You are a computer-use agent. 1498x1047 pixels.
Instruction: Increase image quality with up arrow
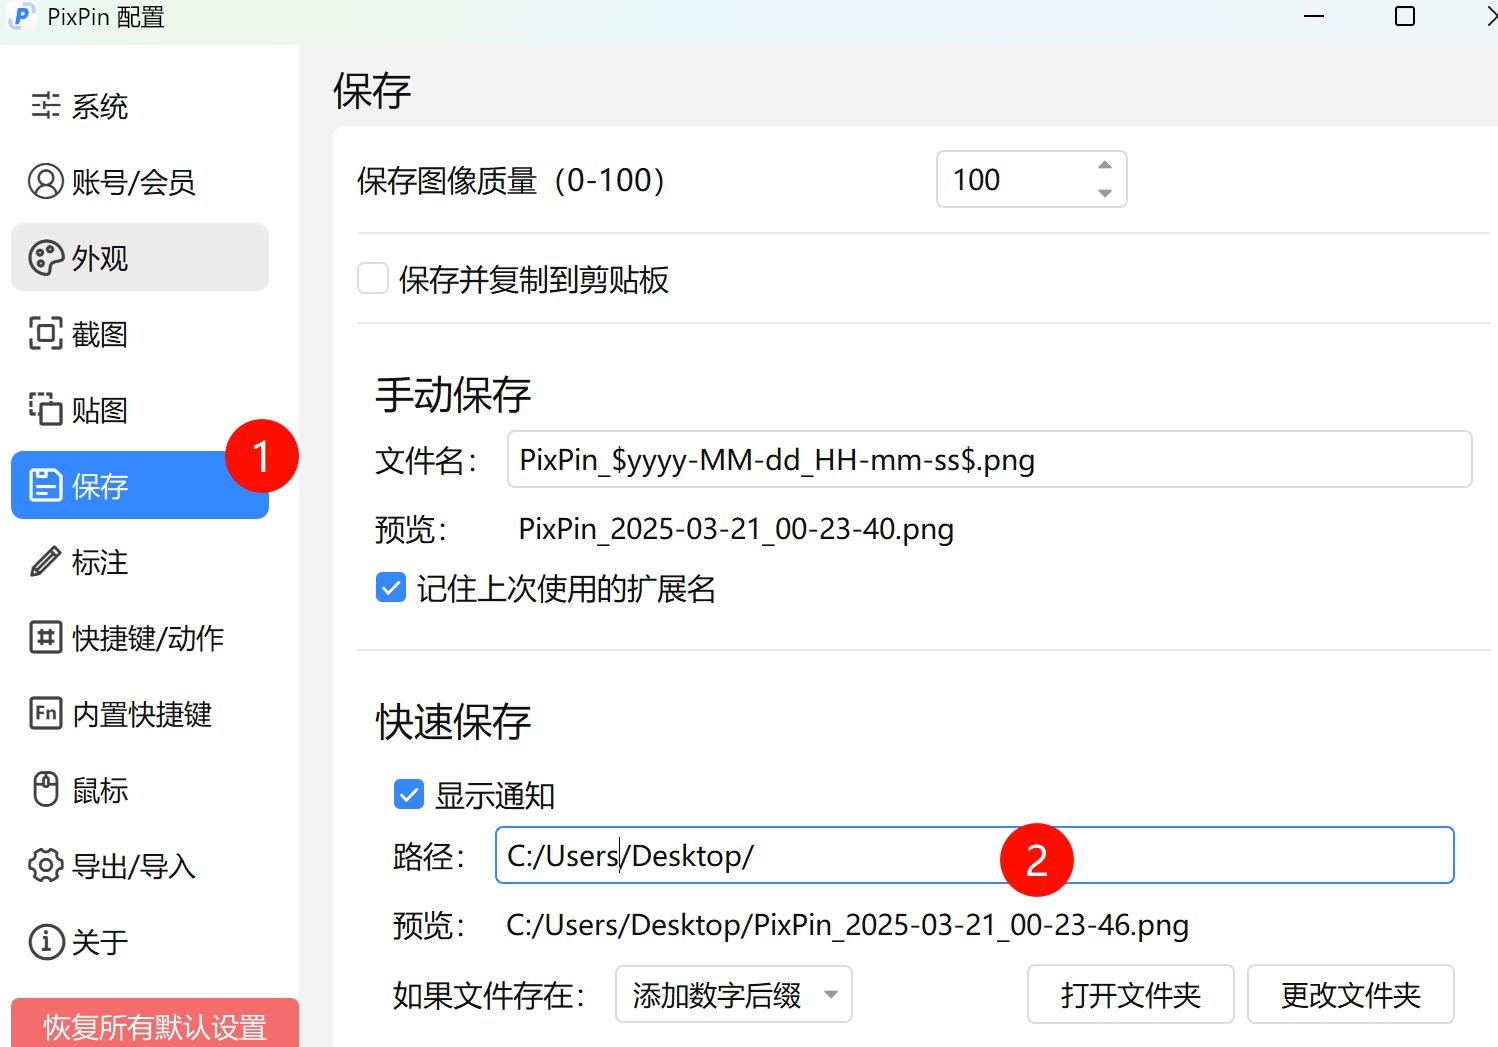(x=1104, y=166)
